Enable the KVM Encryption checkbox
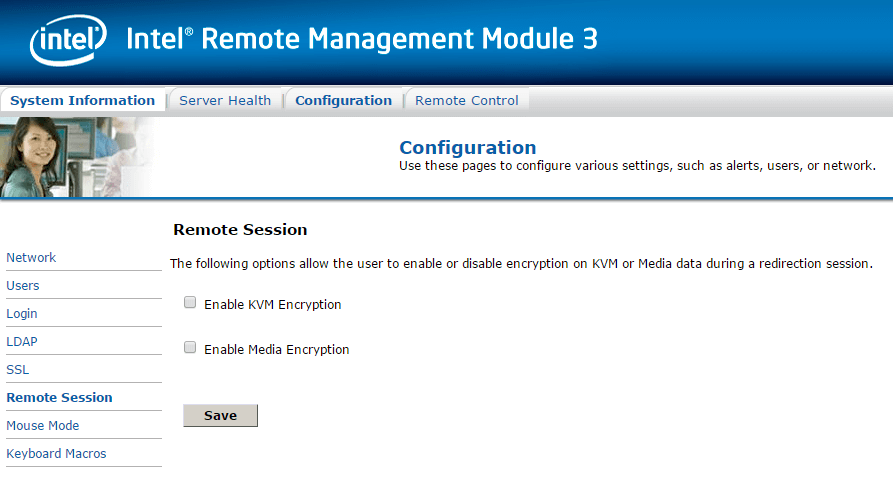Viewport: 893px width, 486px height. click(x=190, y=303)
